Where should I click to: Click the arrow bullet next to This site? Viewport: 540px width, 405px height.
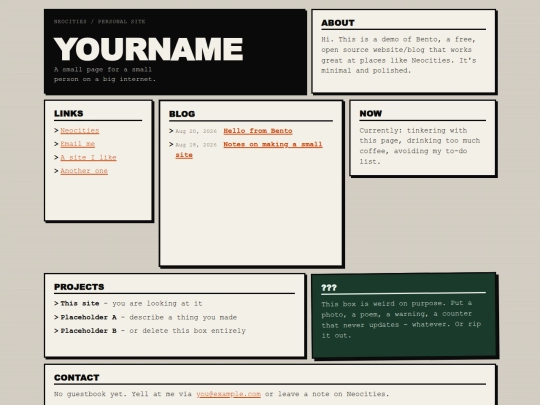[56, 303]
